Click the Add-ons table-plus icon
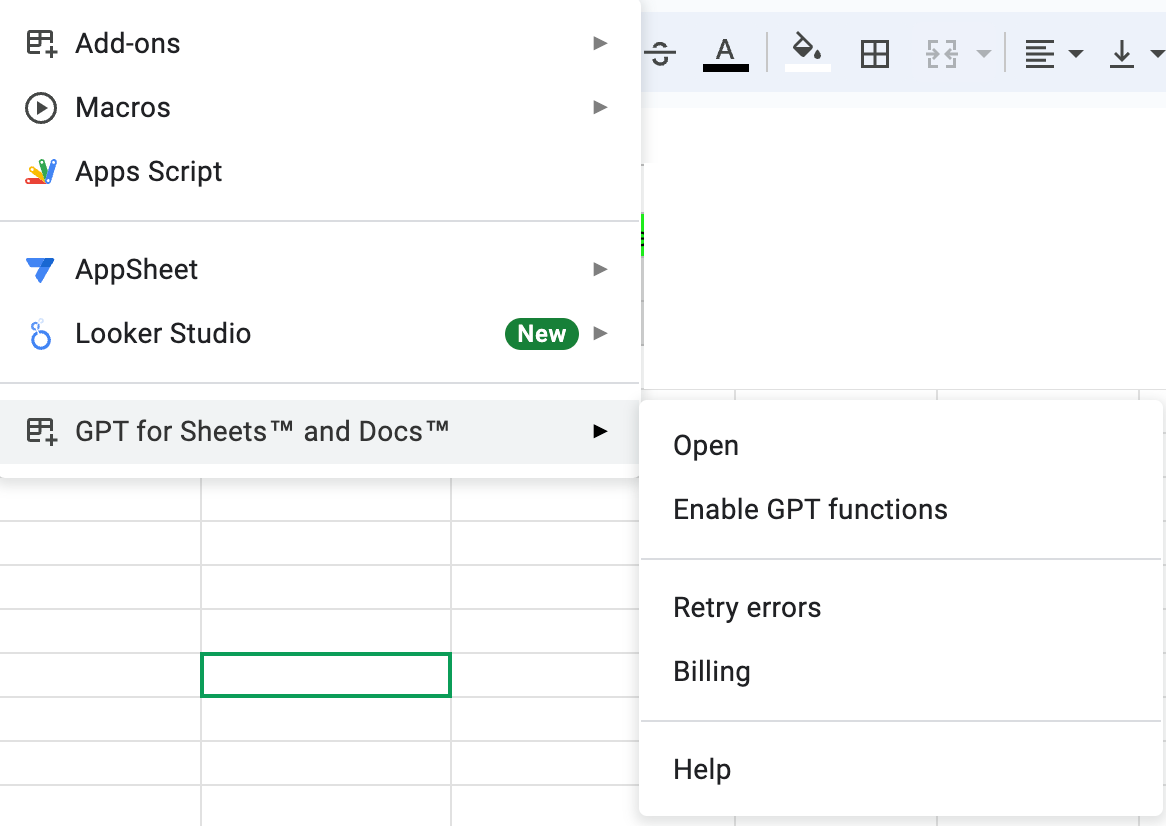 point(41,43)
